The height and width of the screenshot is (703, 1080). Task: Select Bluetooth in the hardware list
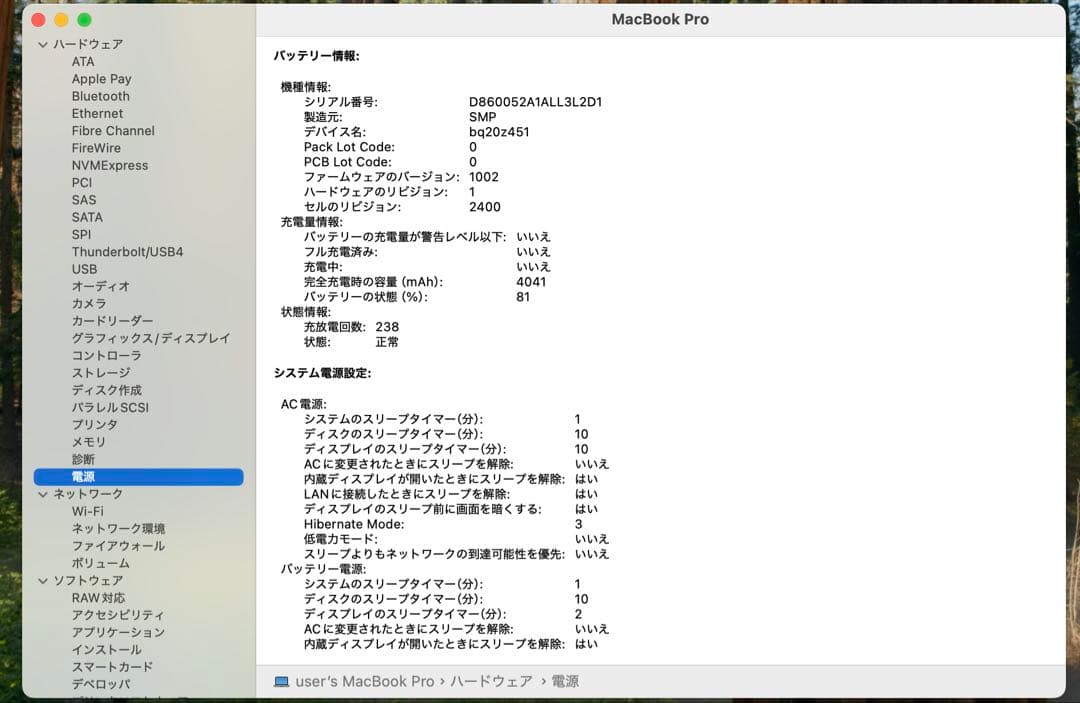point(98,96)
